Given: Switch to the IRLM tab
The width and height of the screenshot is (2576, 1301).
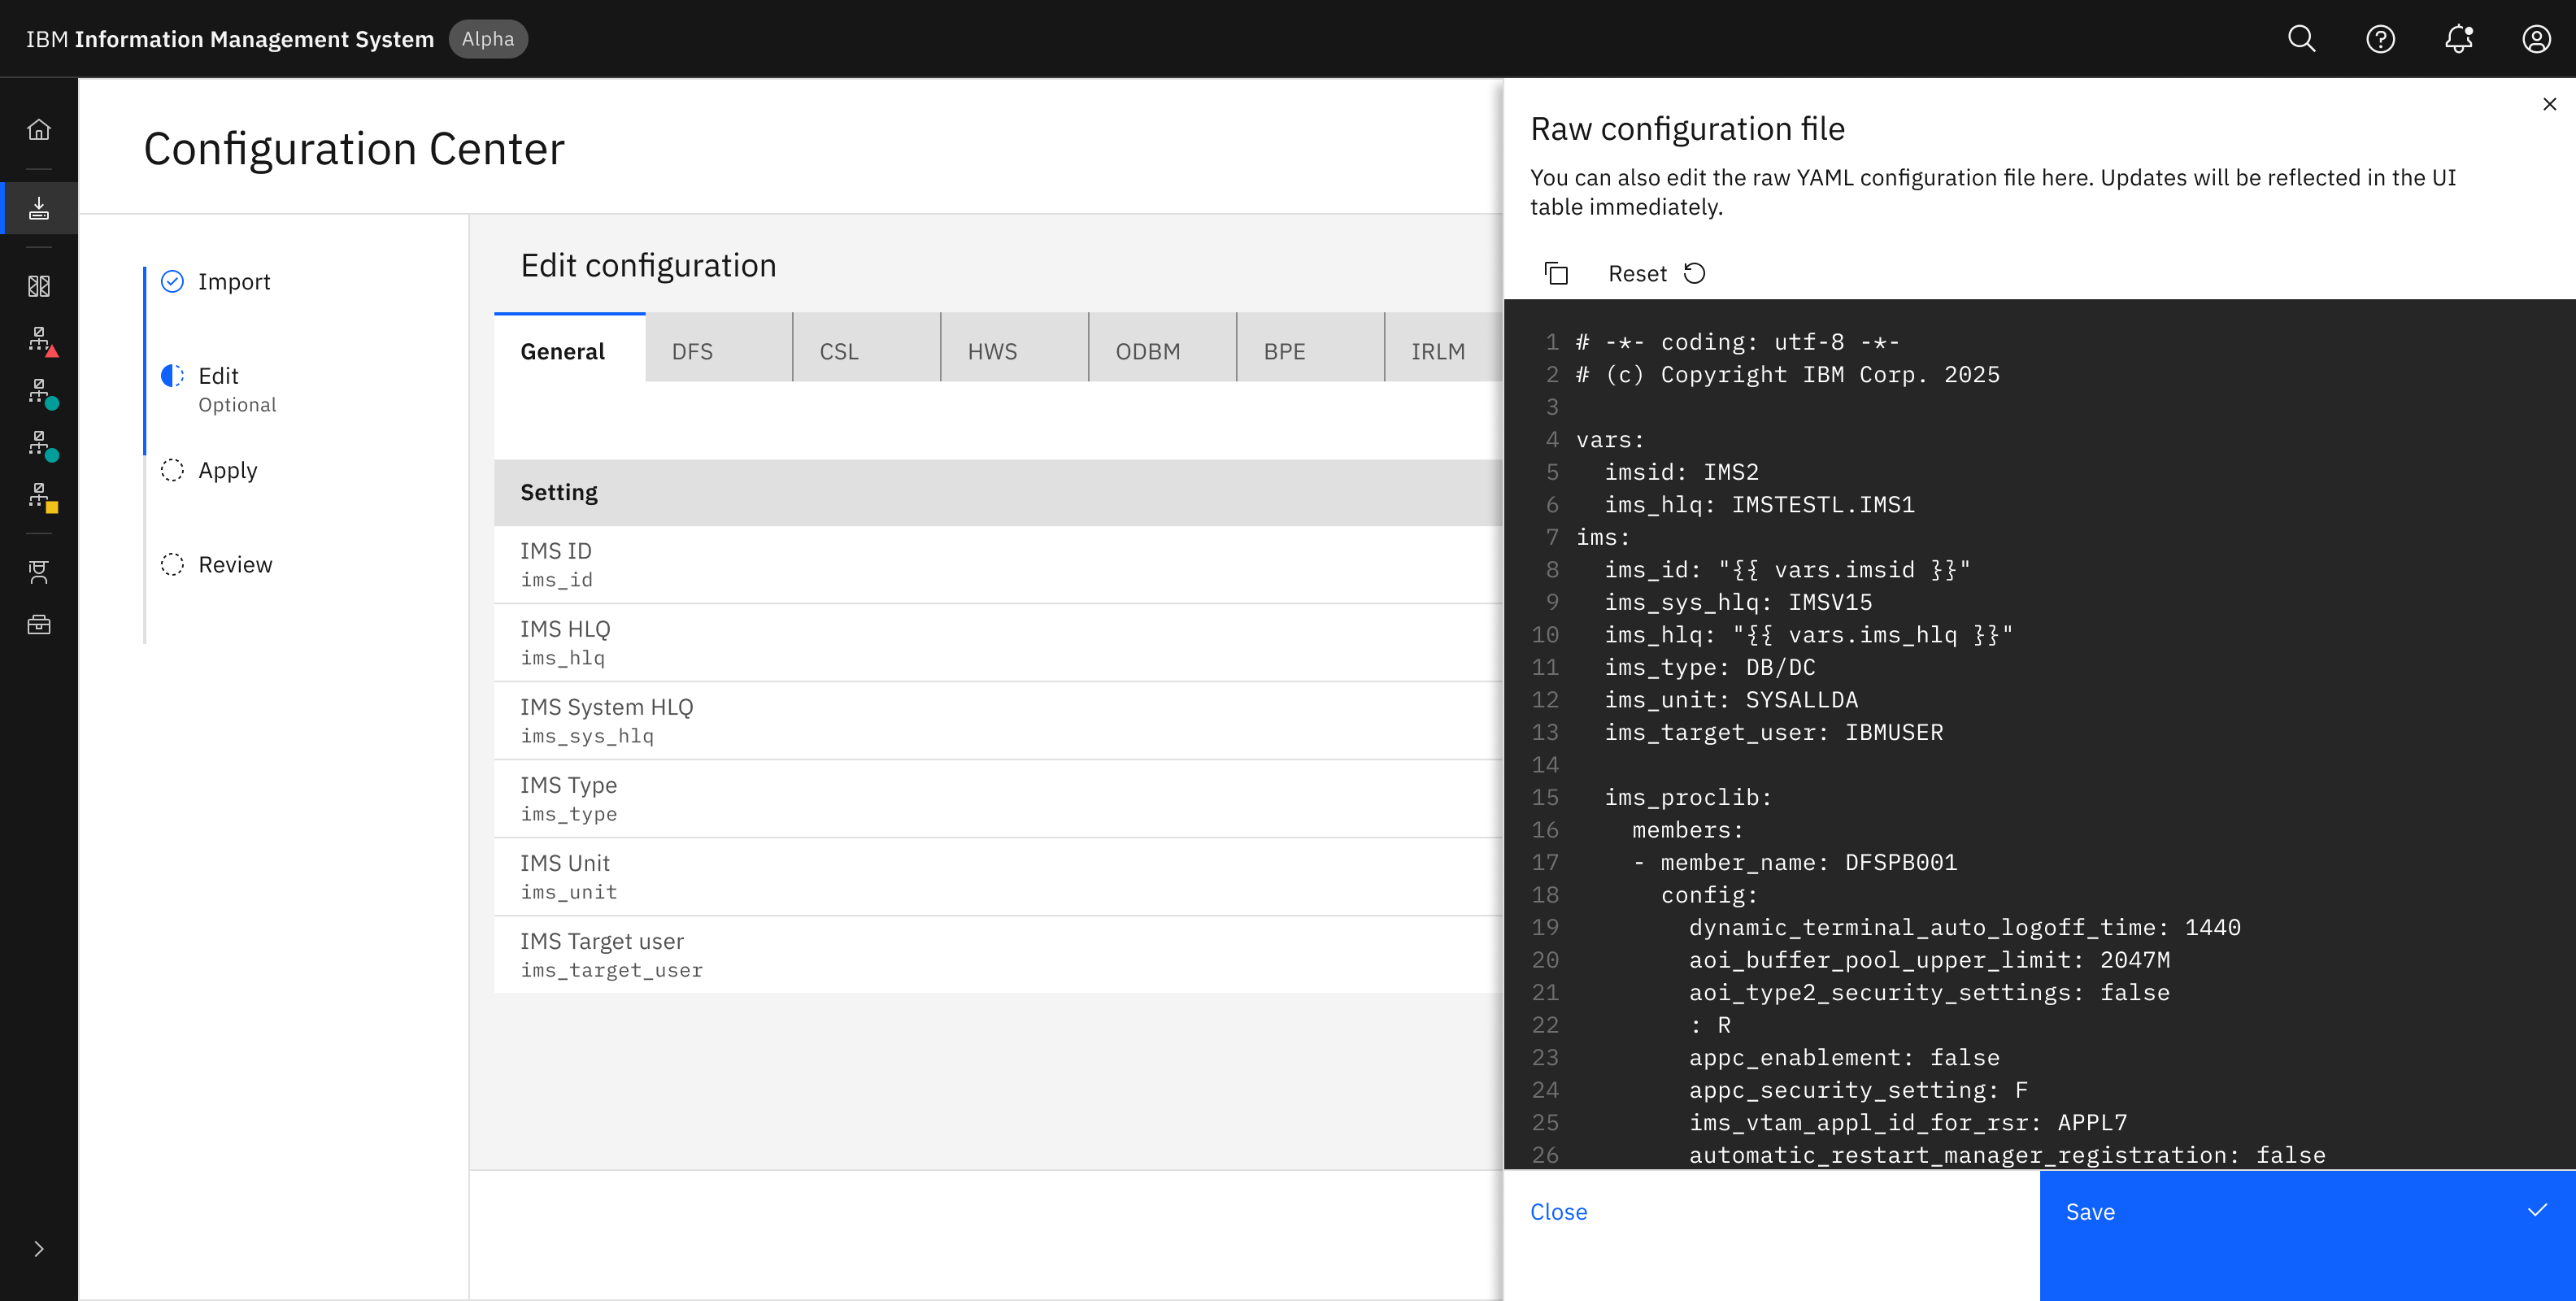Looking at the screenshot, I should 1444,348.
